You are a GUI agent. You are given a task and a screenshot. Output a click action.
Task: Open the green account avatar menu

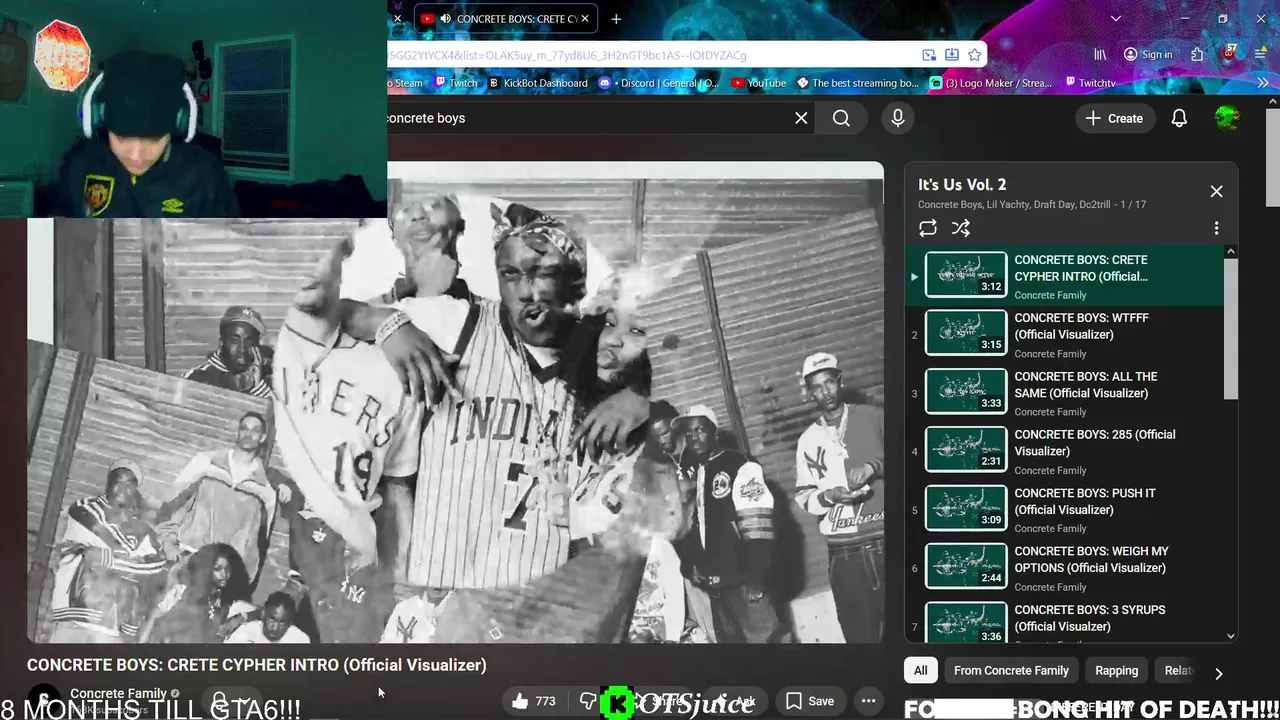(1227, 118)
